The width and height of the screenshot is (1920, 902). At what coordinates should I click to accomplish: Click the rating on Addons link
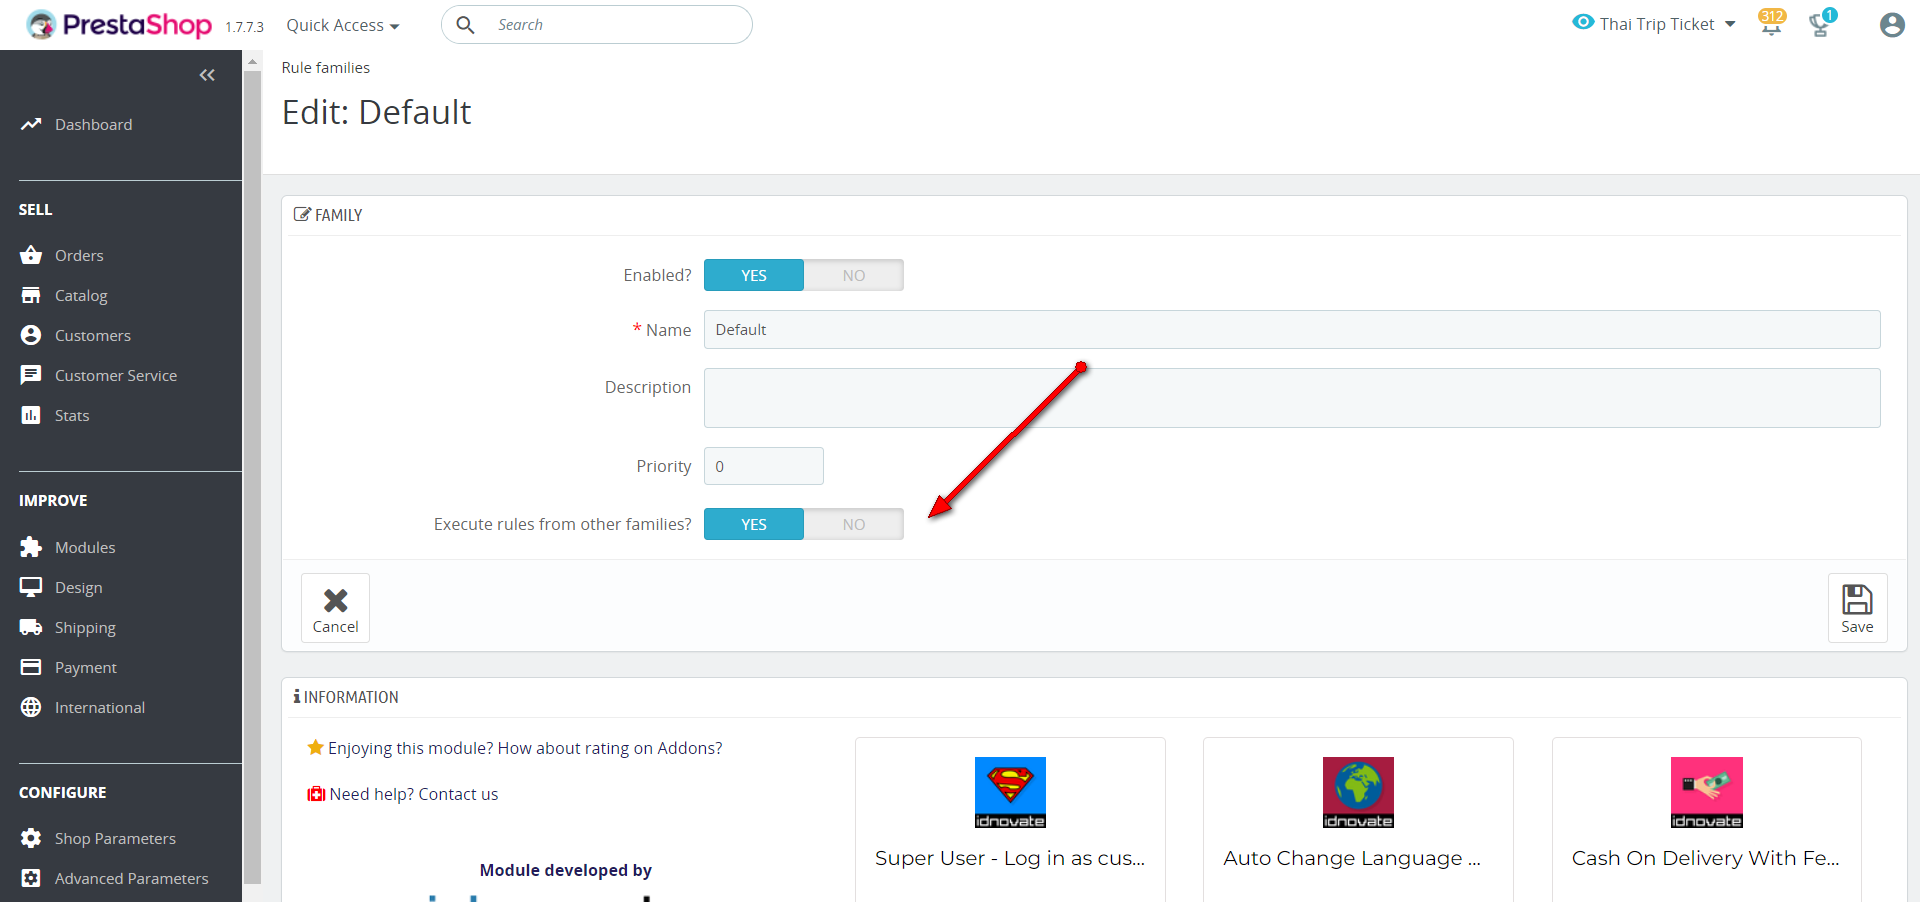pos(525,748)
